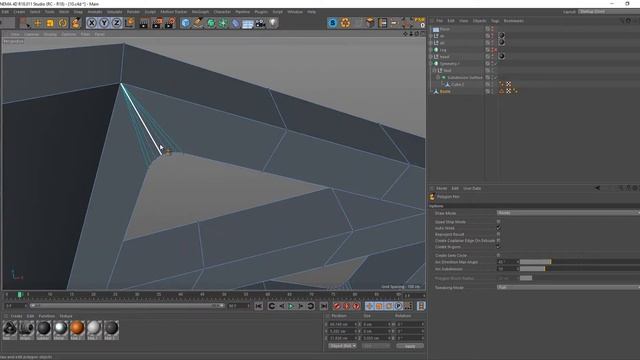This screenshot has height=360, width=640.
Task: Open the Object (Rel) coordinate dropdown
Action: [x=342, y=346]
